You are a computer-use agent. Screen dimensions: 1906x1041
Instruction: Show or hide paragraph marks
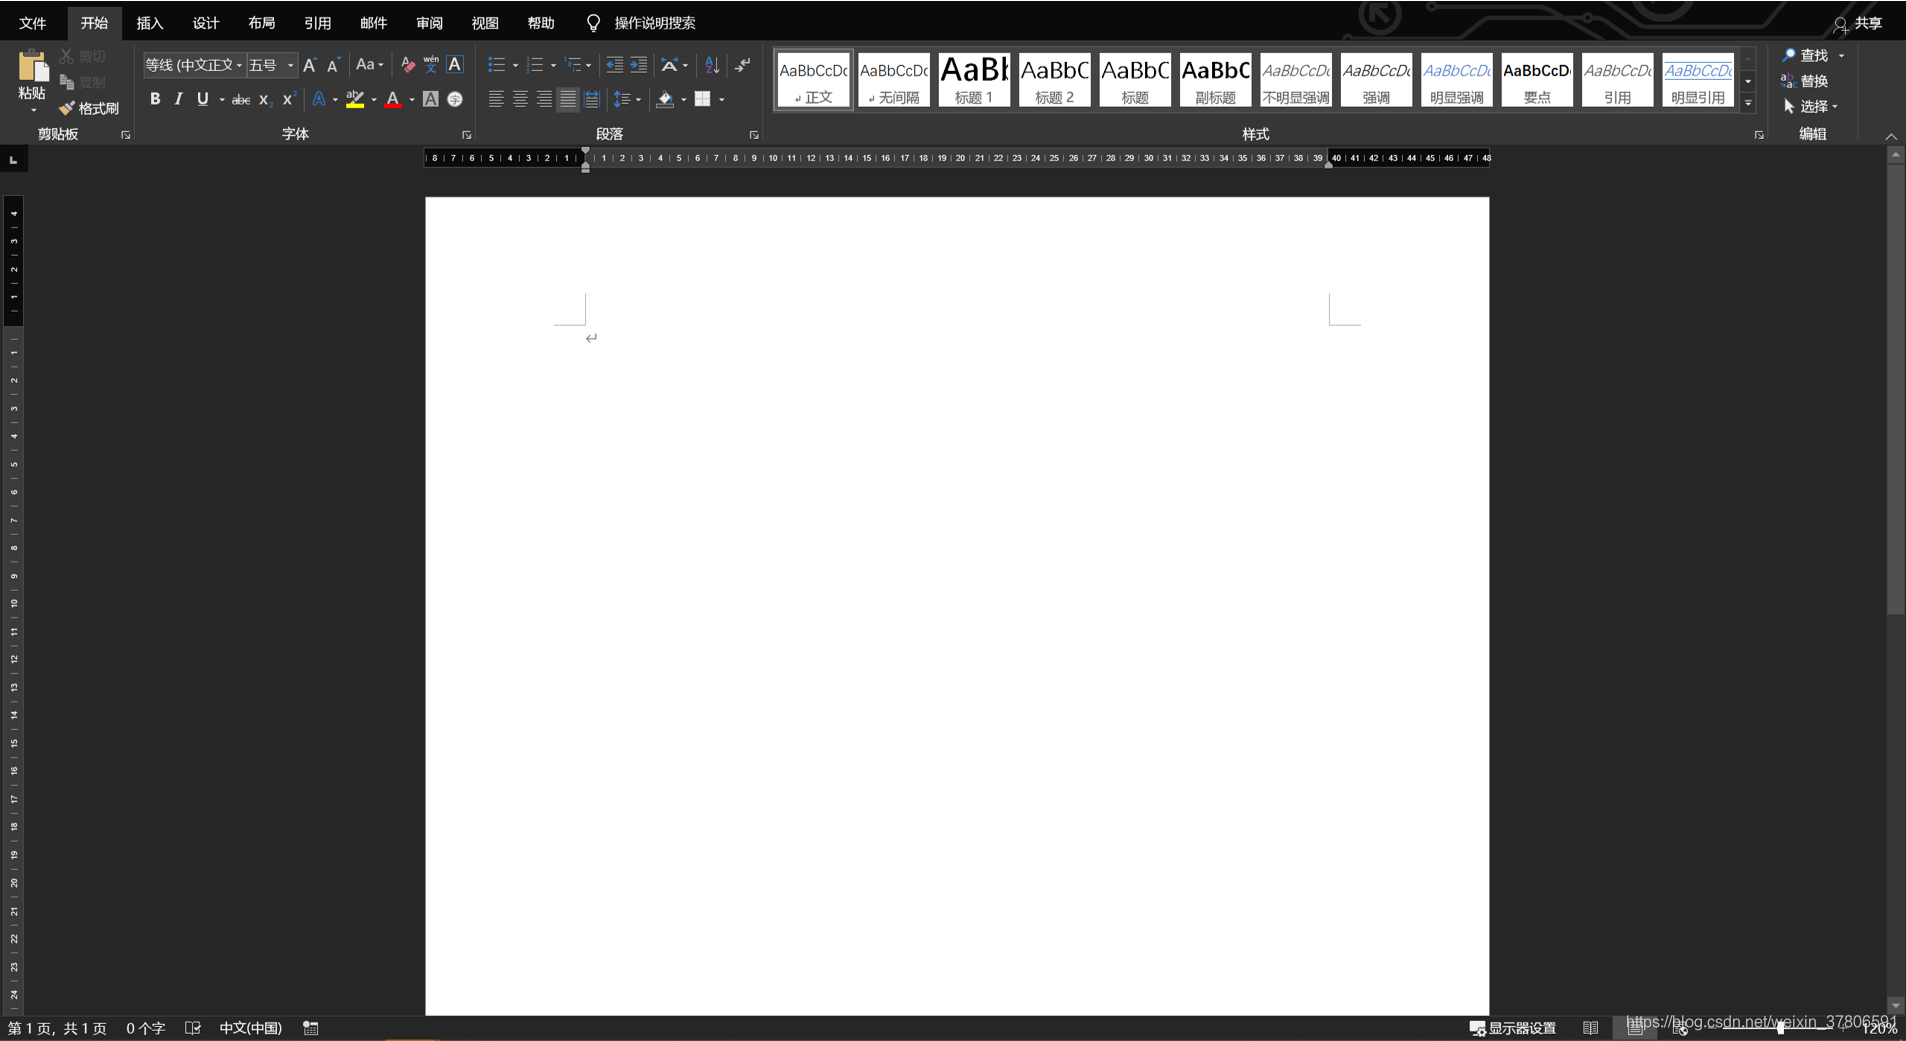(x=743, y=65)
